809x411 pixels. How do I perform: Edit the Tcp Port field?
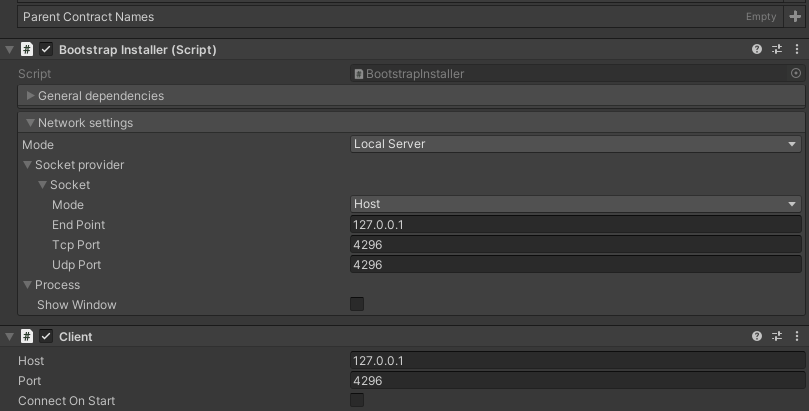(576, 244)
